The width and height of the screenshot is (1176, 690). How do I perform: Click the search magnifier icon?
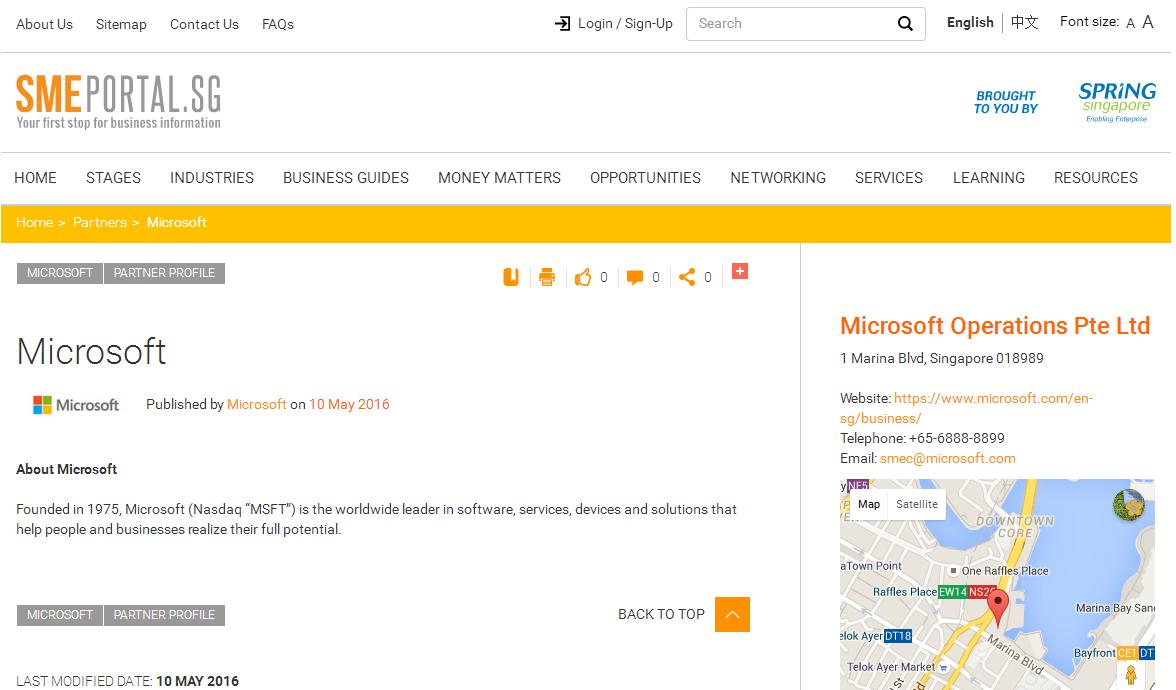tap(905, 24)
